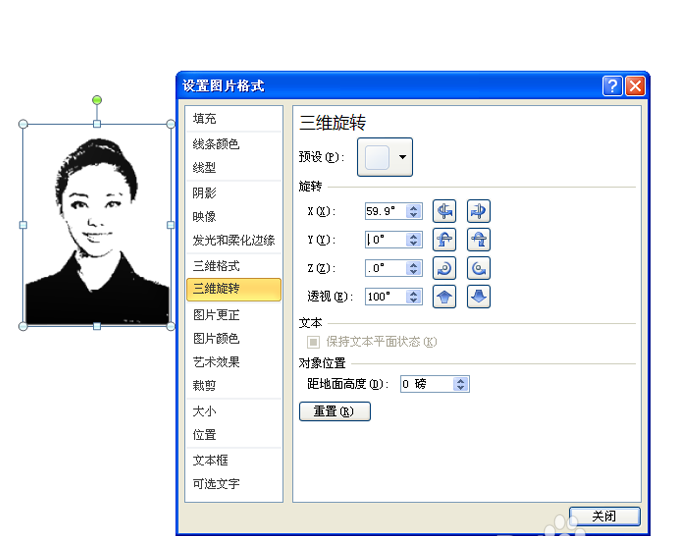Click the rotate up Y axis icon
This screenshot has height=536, width=682.
(x=444, y=240)
